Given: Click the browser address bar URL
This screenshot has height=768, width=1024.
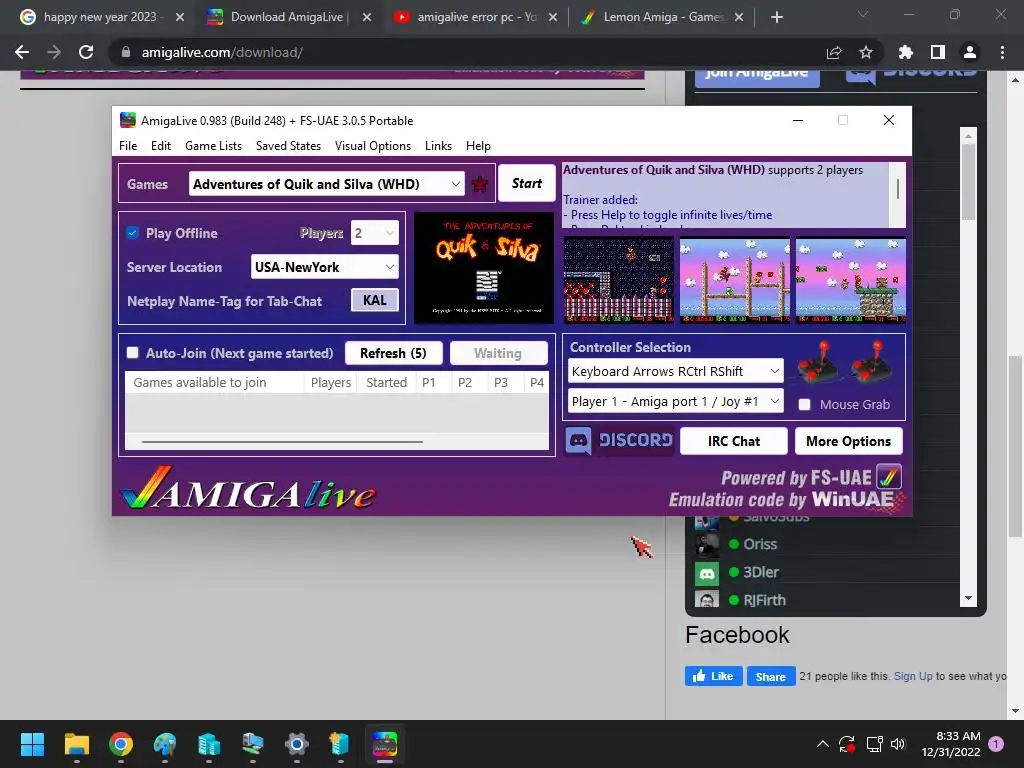Looking at the screenshot, I should (222, 52).
